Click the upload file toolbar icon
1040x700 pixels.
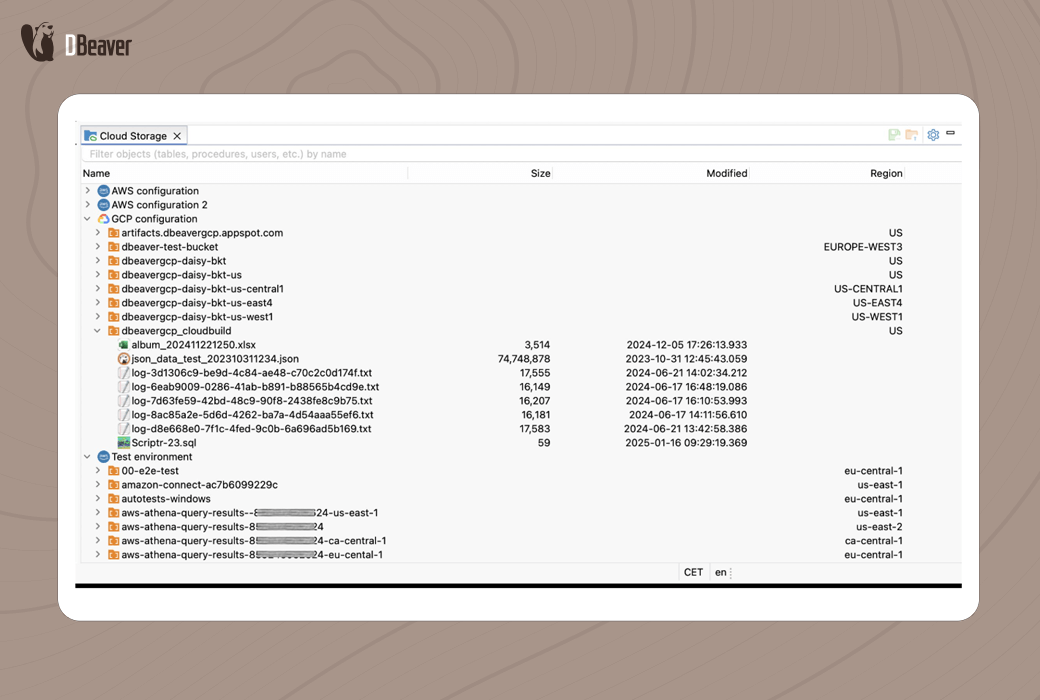tap(893, 134)
